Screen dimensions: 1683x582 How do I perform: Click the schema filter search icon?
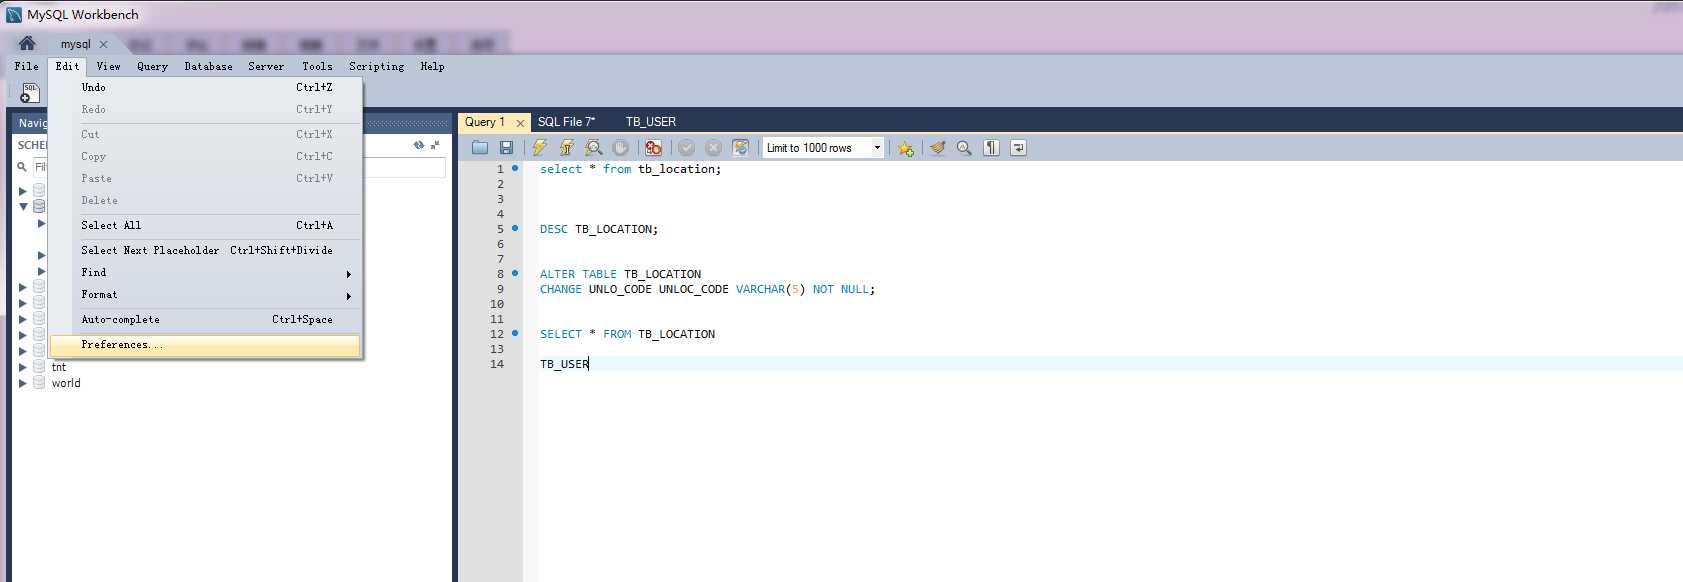click(22, 167)
